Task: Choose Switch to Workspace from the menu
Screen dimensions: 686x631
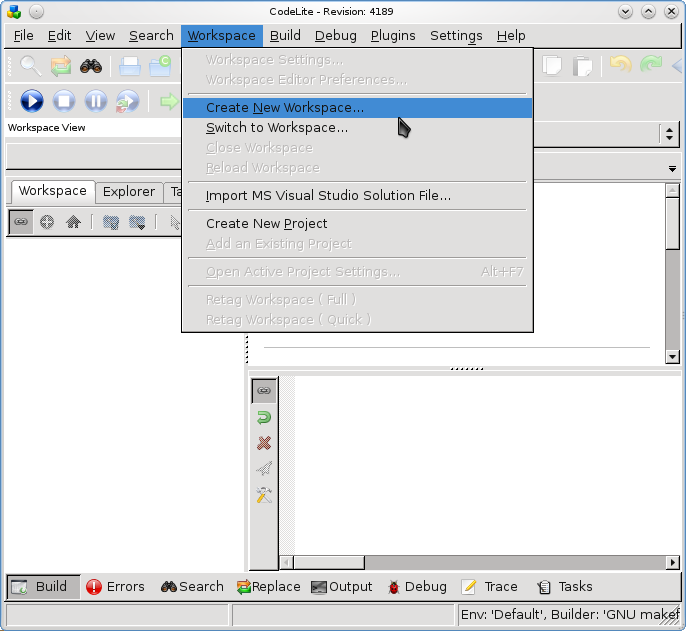Action: [277, 128]
